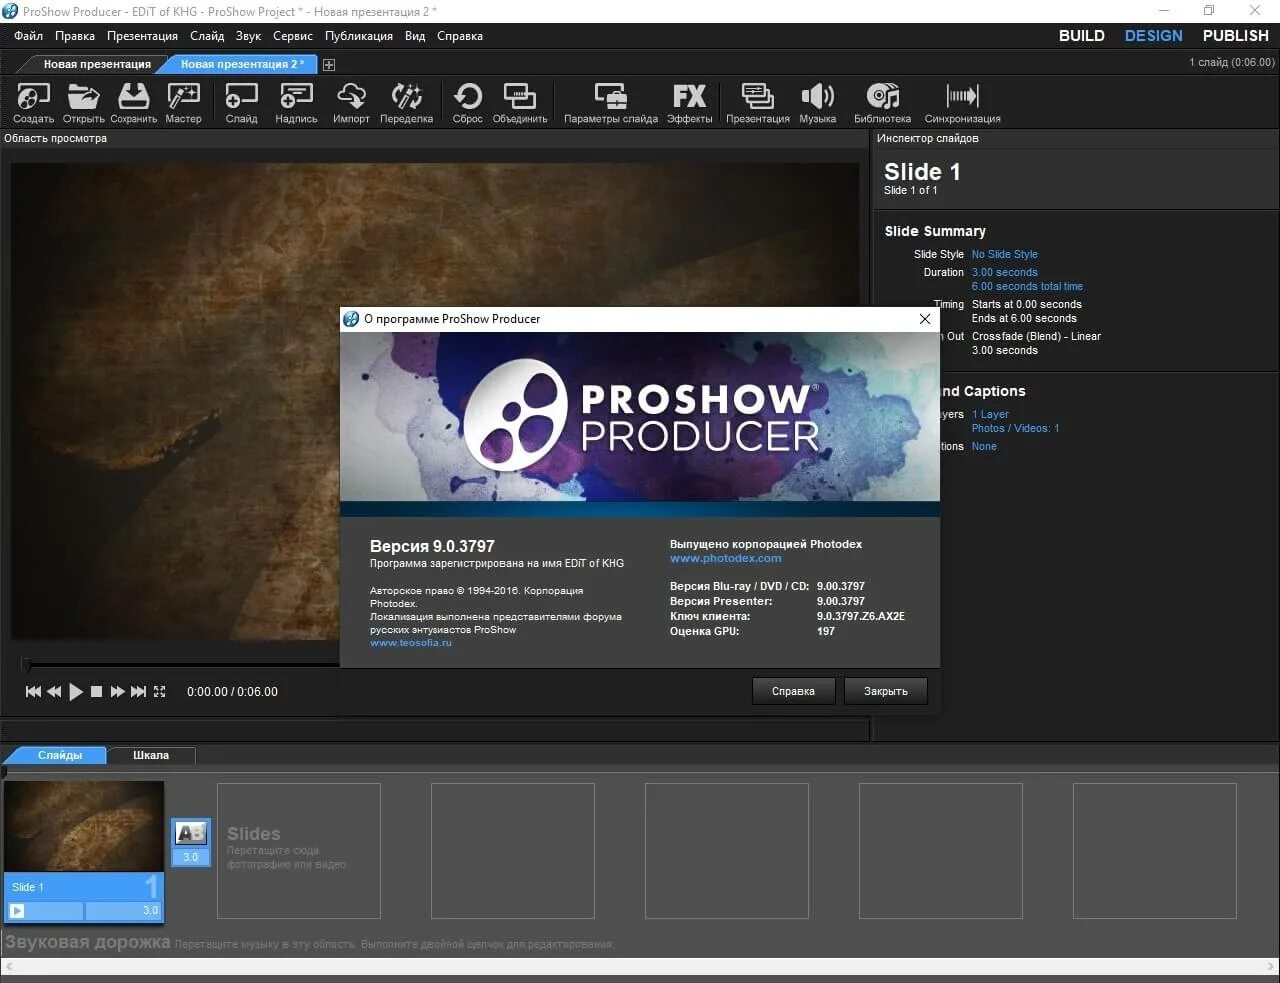Open www.teosofia.ru link
This screenshot has width=1280, height=983.
coord(411,643)
